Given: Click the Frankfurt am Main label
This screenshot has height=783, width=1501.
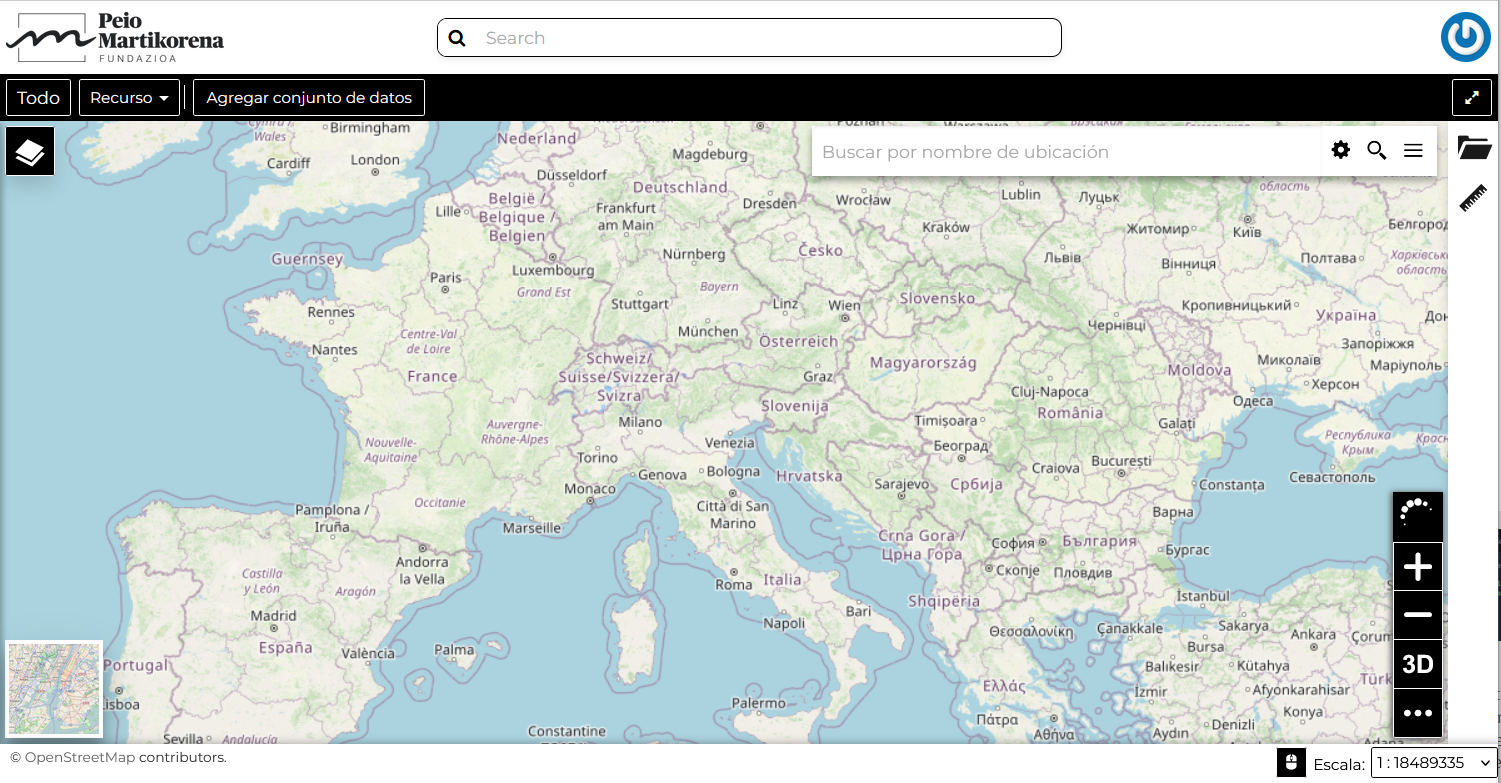Looking at the screenshot, I should pyautogui.click(x=626, y=216).
